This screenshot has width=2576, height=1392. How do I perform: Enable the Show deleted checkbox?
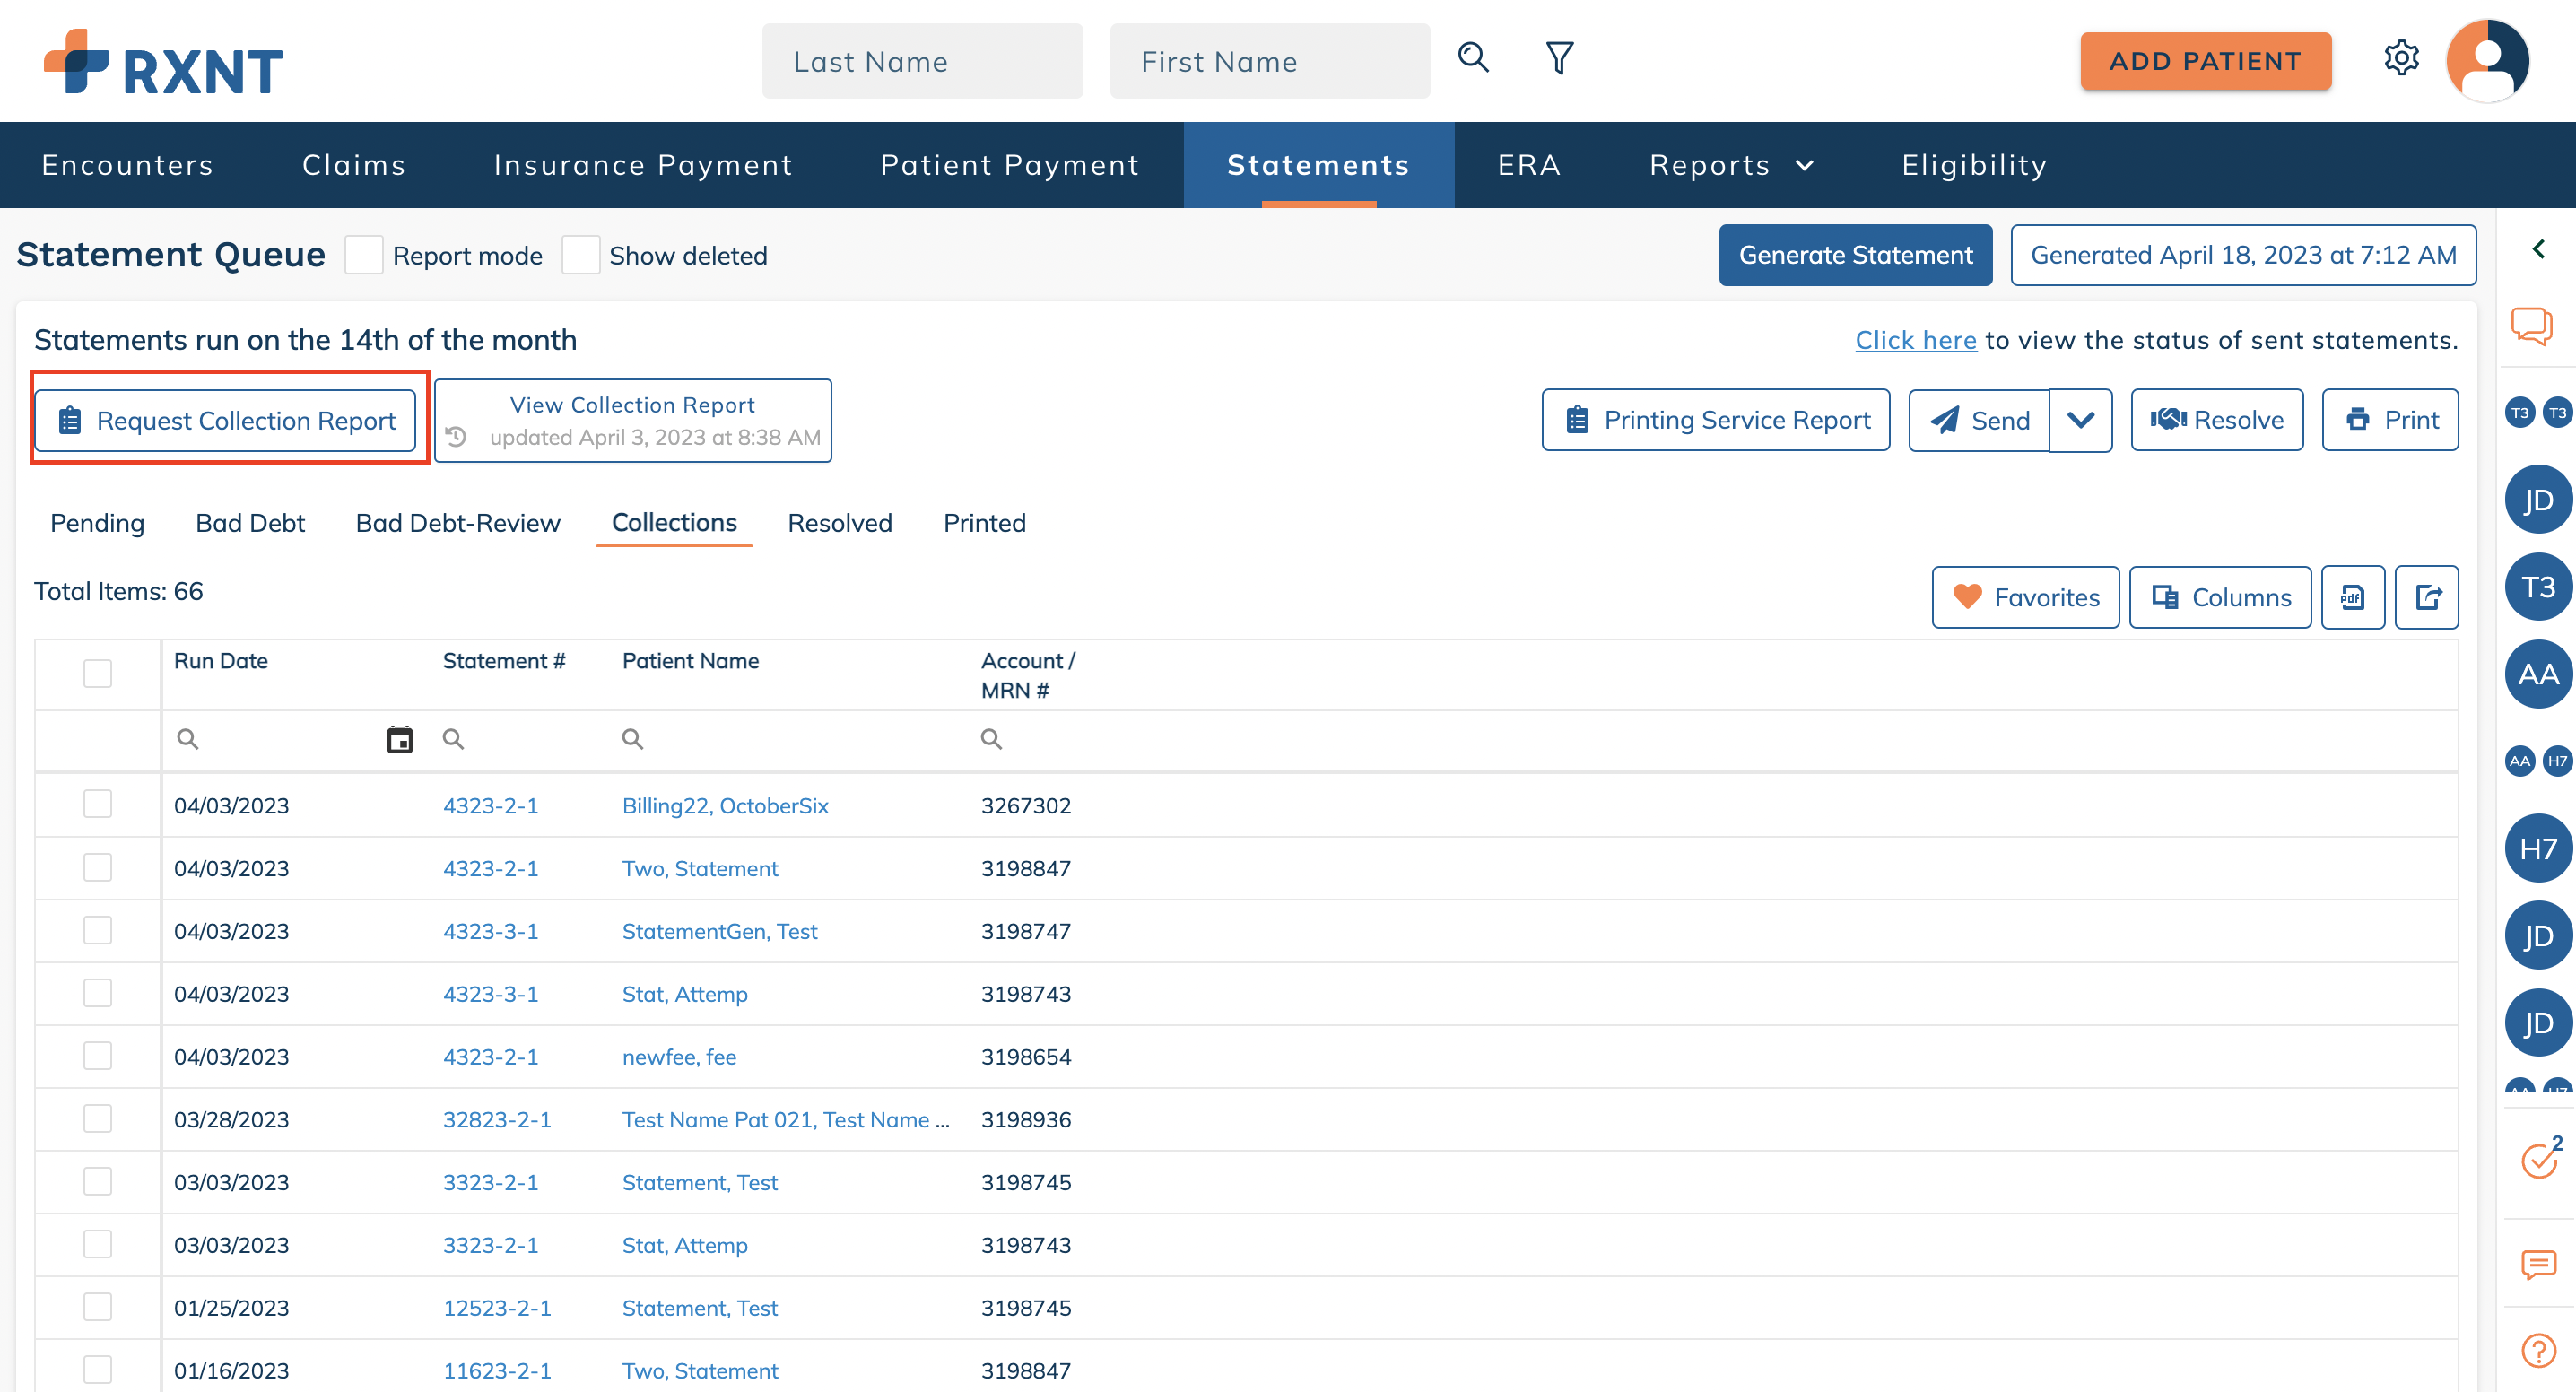tap(580, 254)
